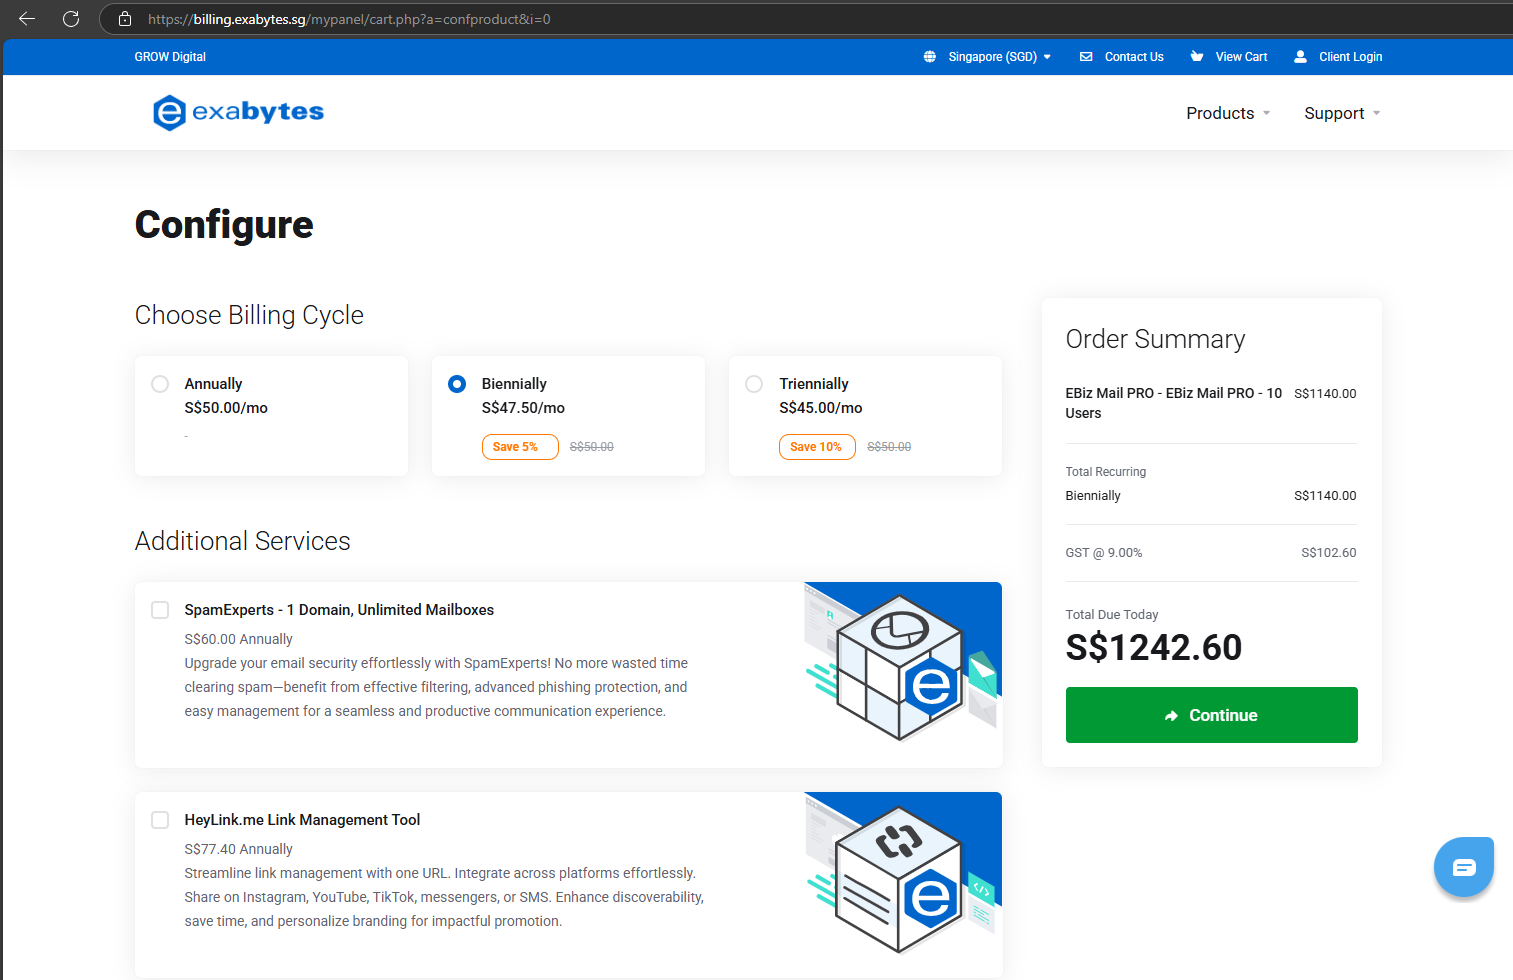The width and height of the screenshot is (1513, 980).
Task: Click the S$102.60 GST amount
Action: click(x=1329, y=553)
